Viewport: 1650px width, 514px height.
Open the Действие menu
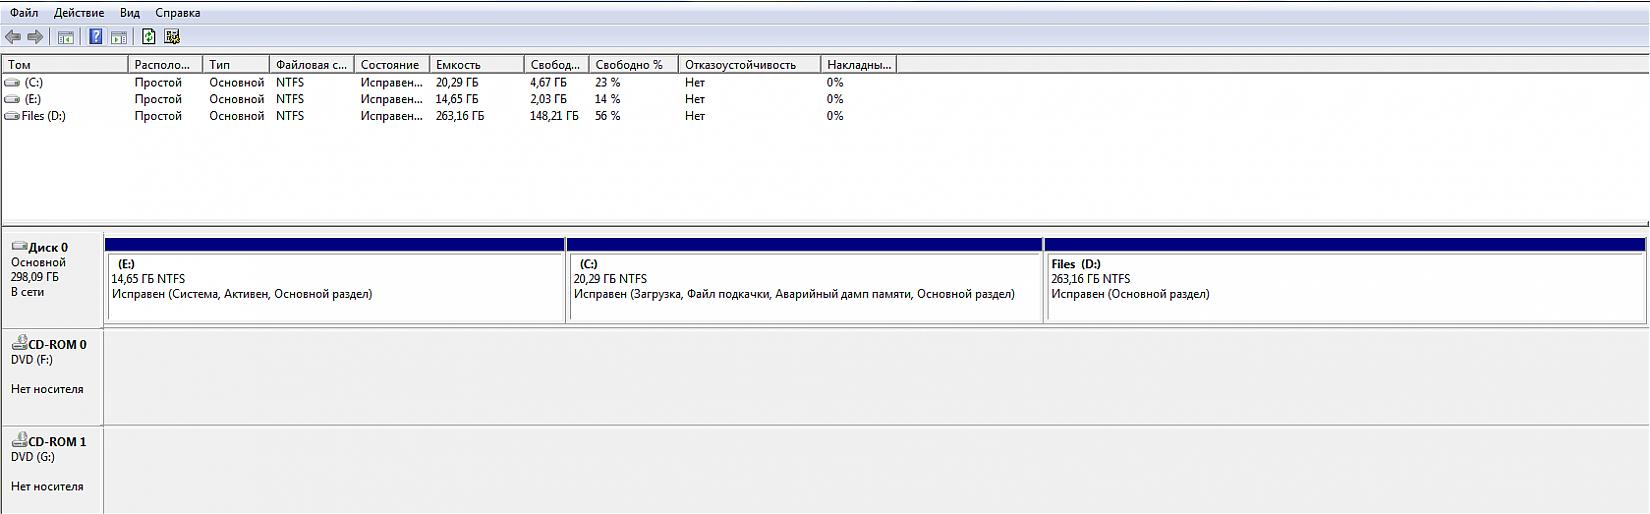(x=79, y=13)
